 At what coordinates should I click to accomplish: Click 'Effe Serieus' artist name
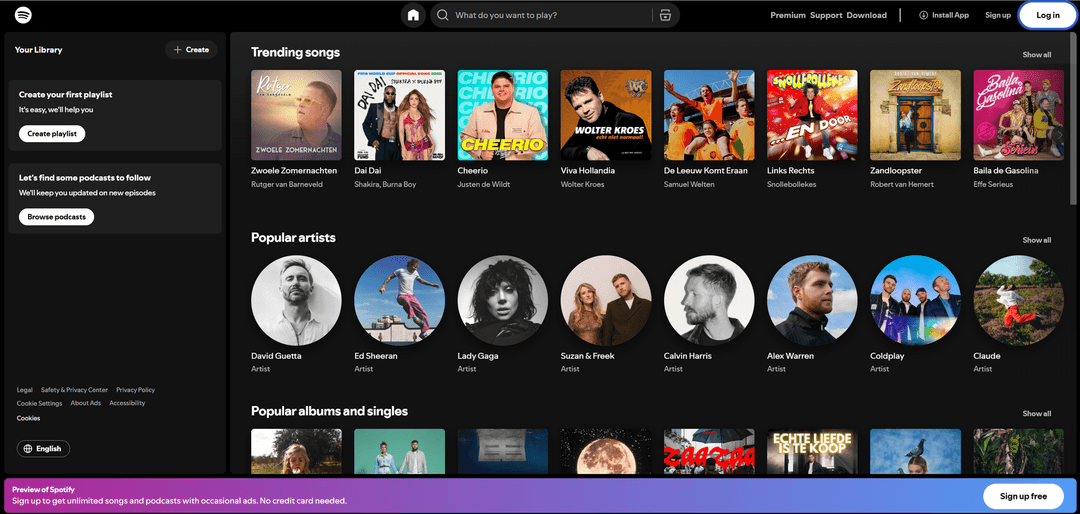coord(993,184)
